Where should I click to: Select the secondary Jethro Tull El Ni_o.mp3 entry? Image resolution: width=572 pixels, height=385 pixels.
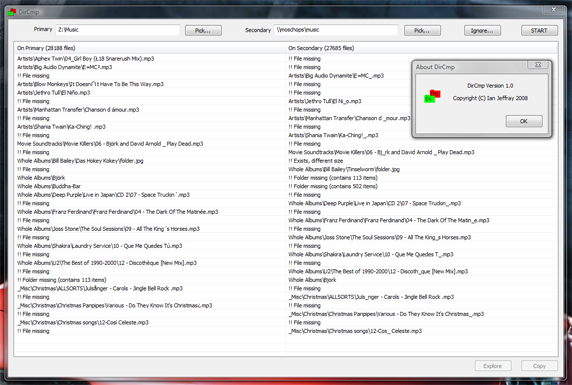(x=325, y=101)
